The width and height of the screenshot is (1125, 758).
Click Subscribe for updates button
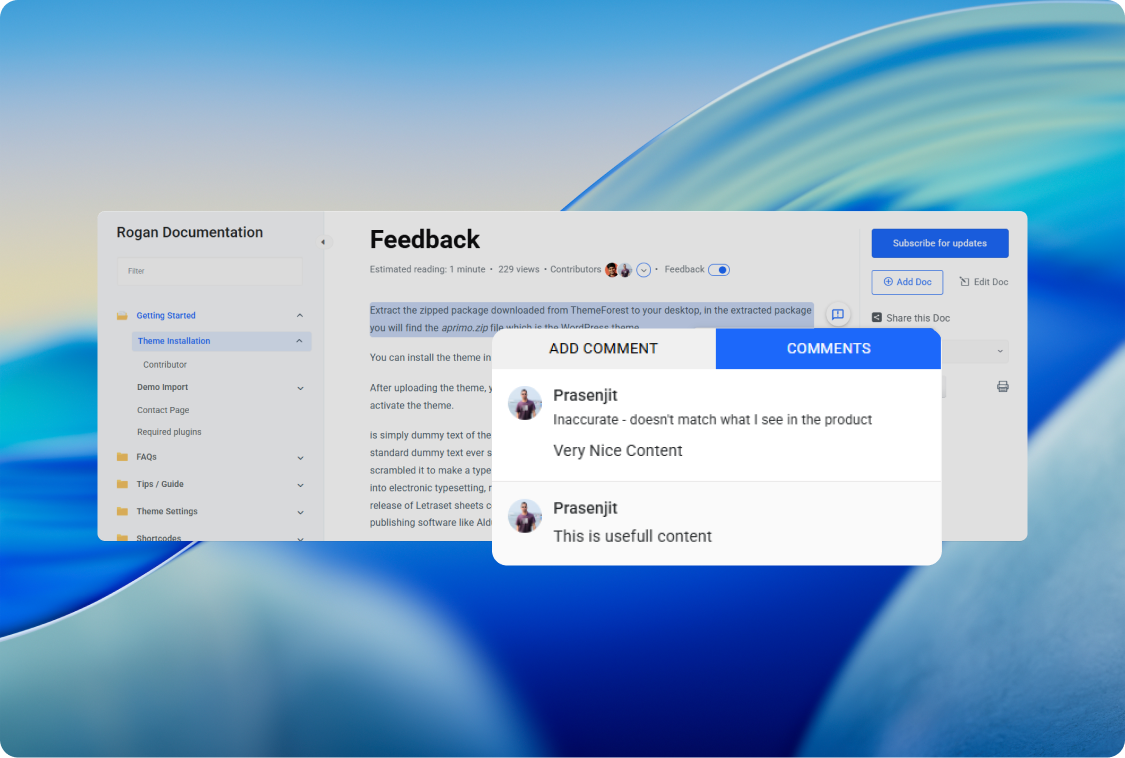[x=939, y=243]
